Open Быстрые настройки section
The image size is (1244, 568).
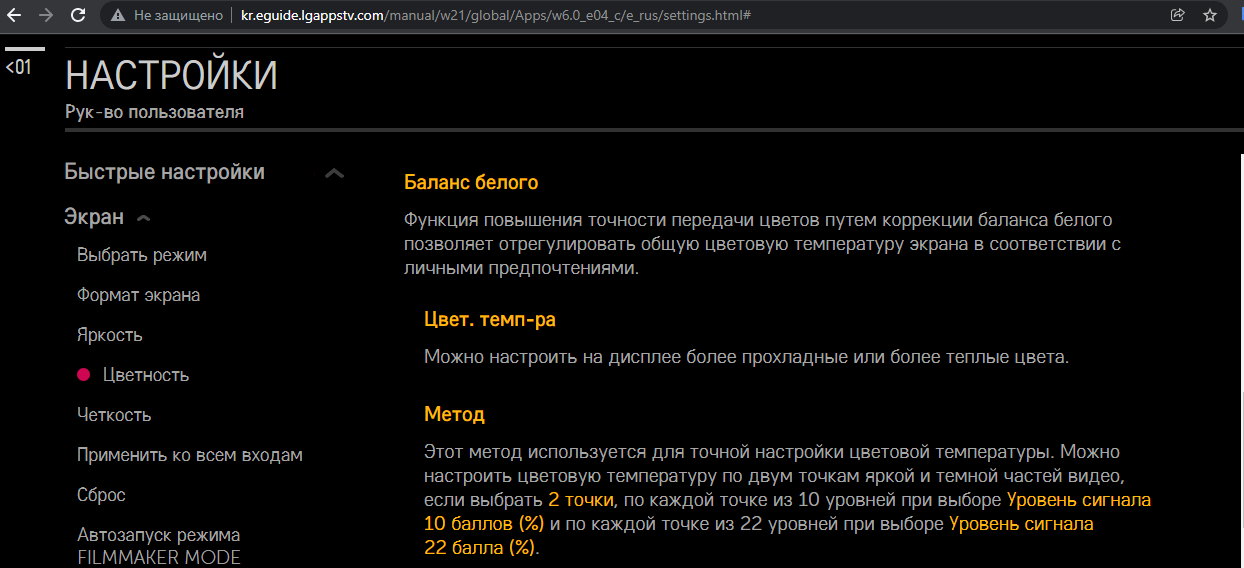164,172
